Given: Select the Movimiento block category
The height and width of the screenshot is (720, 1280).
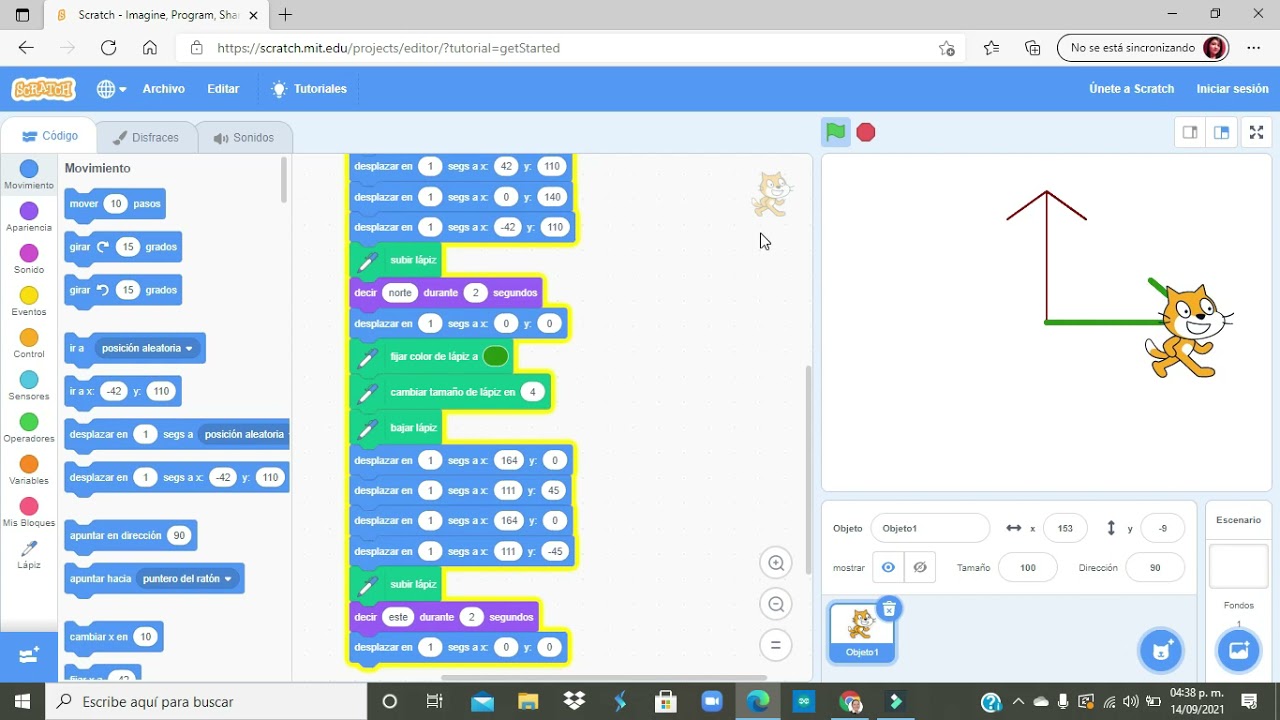Looking at the screenshot, I should tap(29, 175).
